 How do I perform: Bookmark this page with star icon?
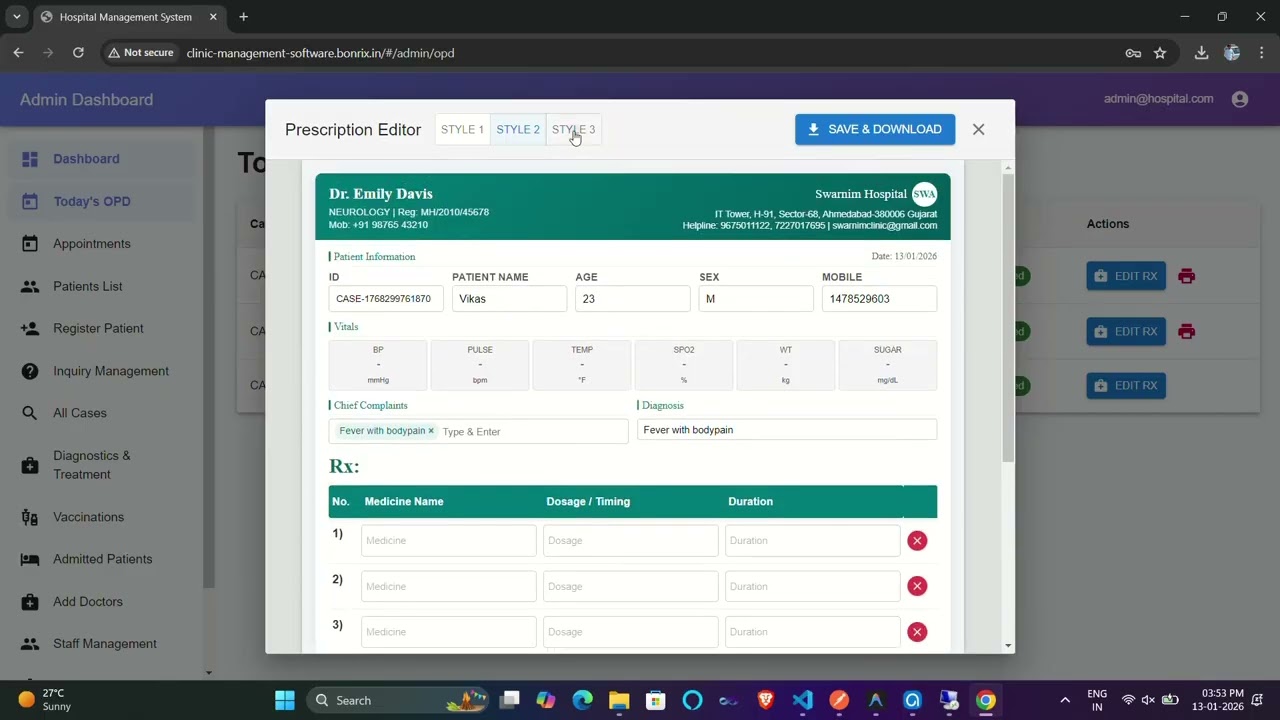[x=1160, y=53]
